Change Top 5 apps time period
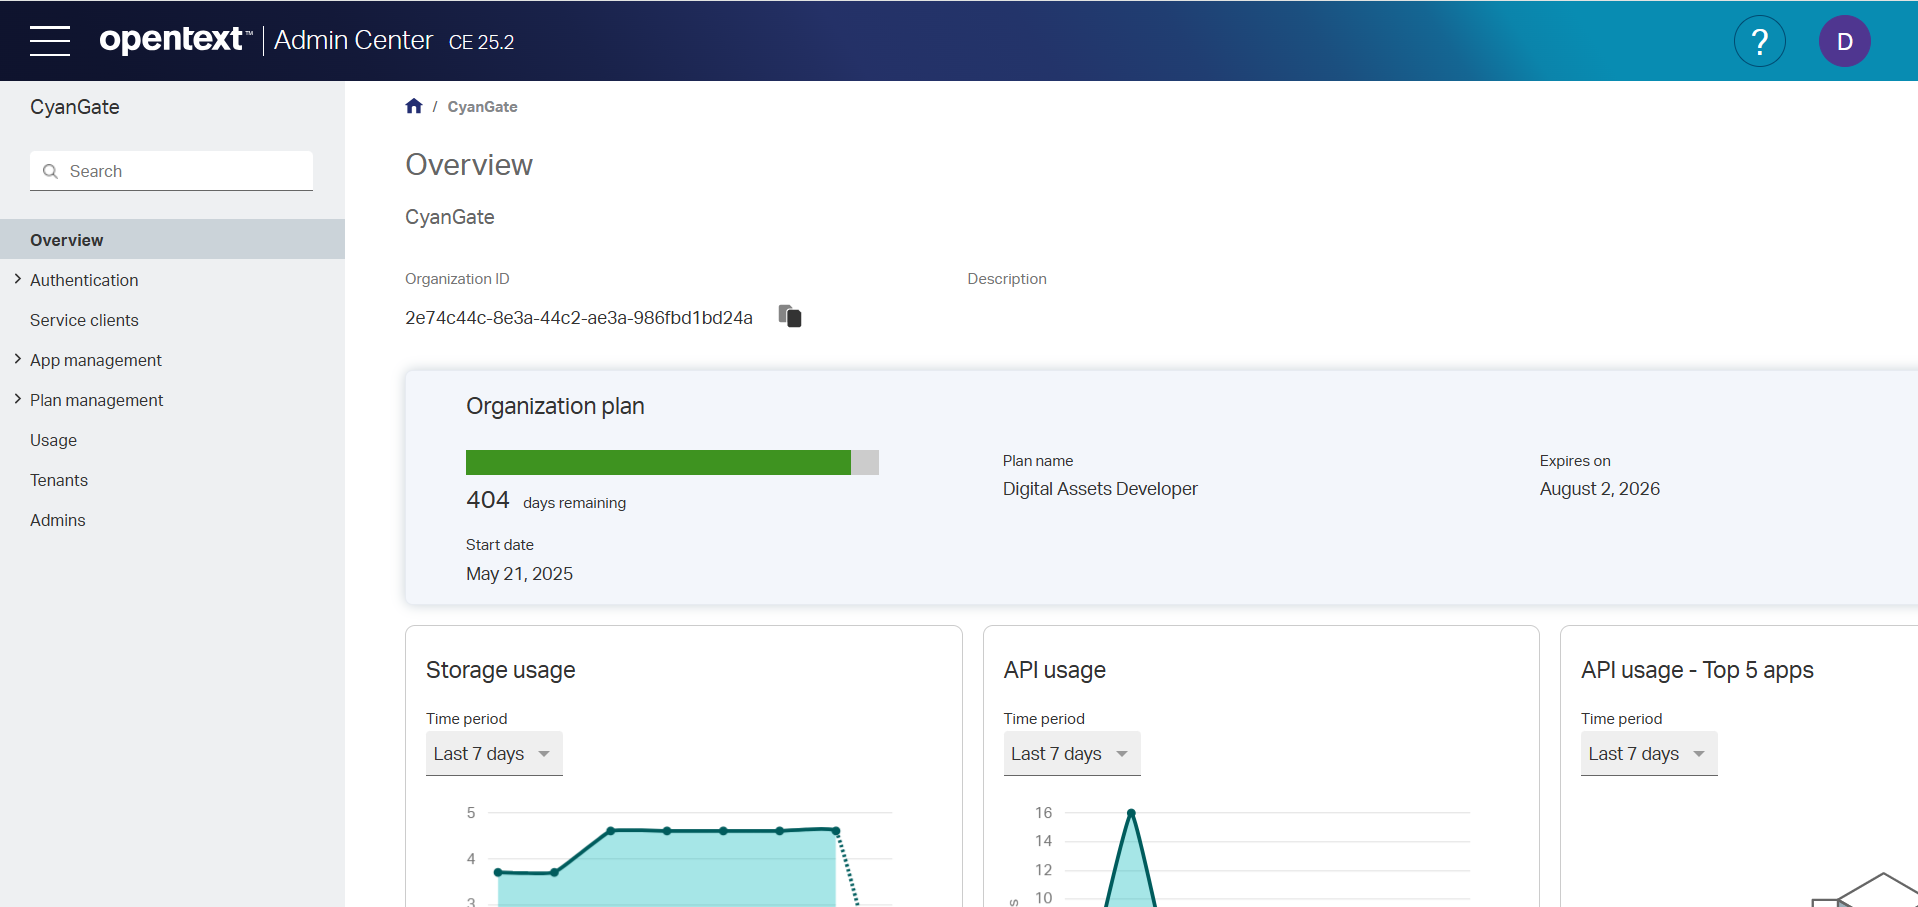 (x=1648, y=754)
